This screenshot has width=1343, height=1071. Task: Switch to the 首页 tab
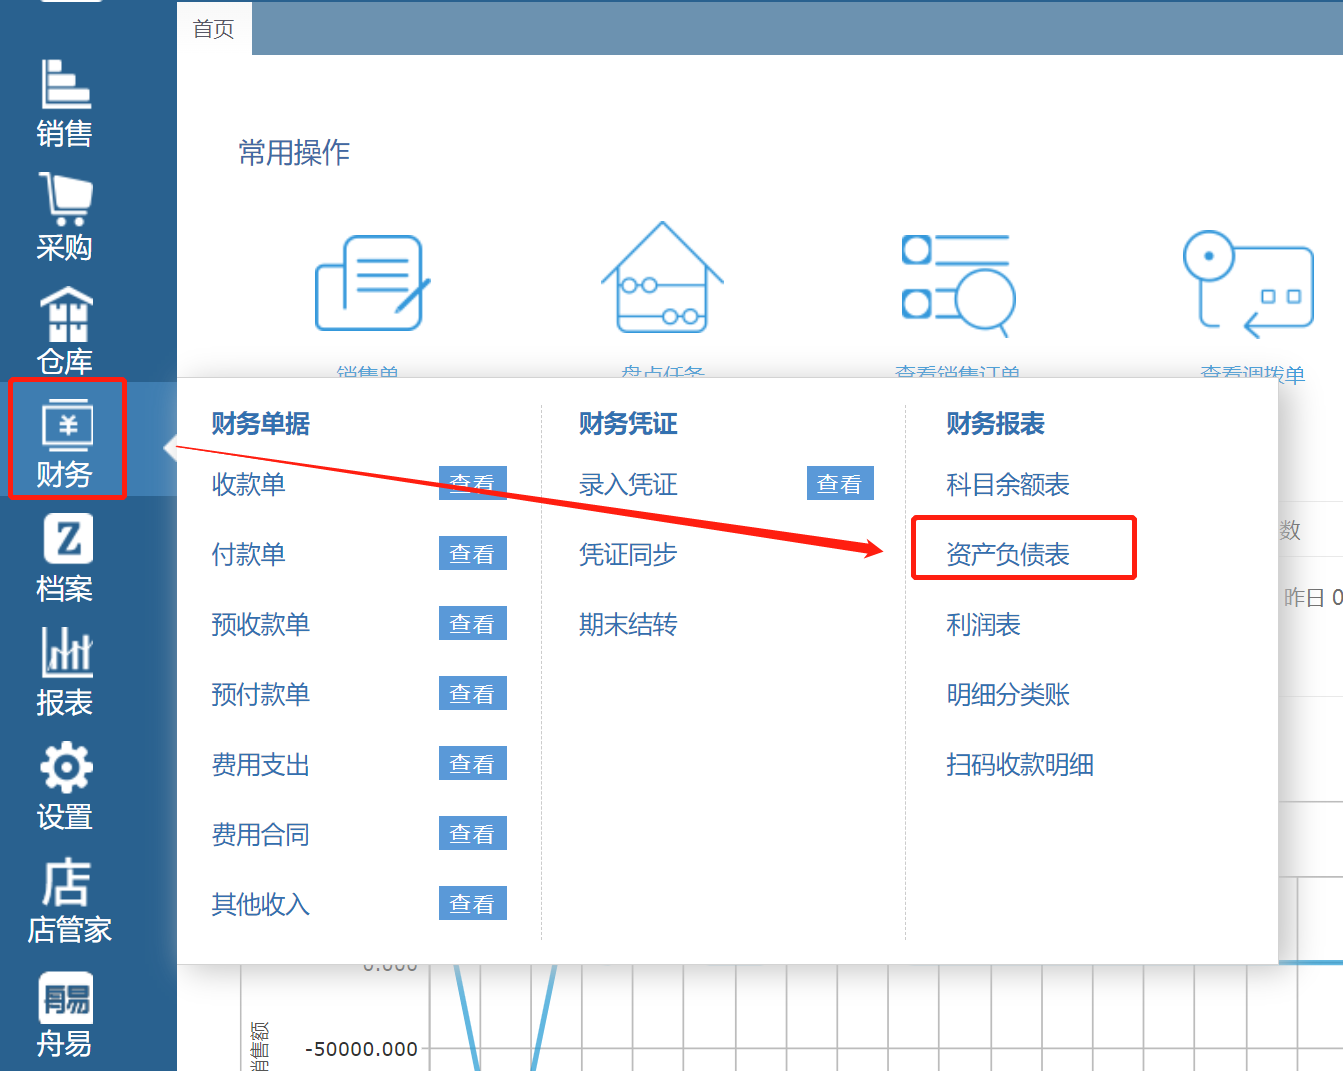click(214, 29)
